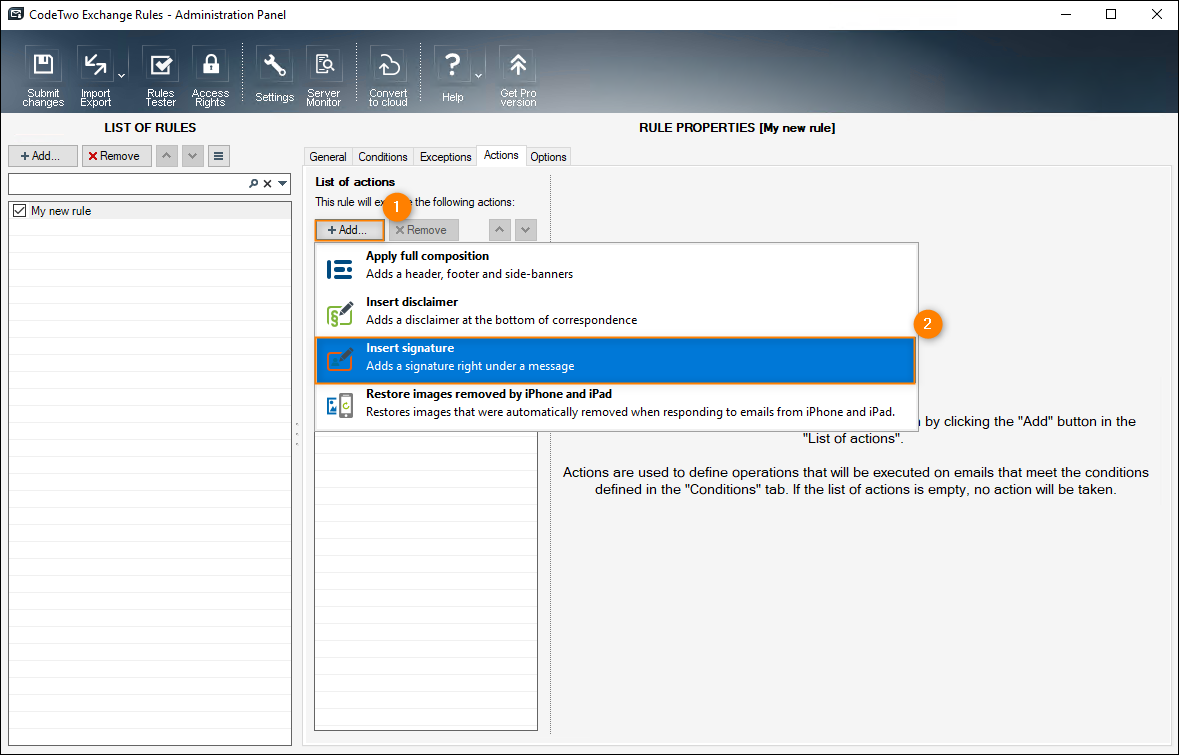Click the CodeTwo app icon in title bar

[15, 14]
